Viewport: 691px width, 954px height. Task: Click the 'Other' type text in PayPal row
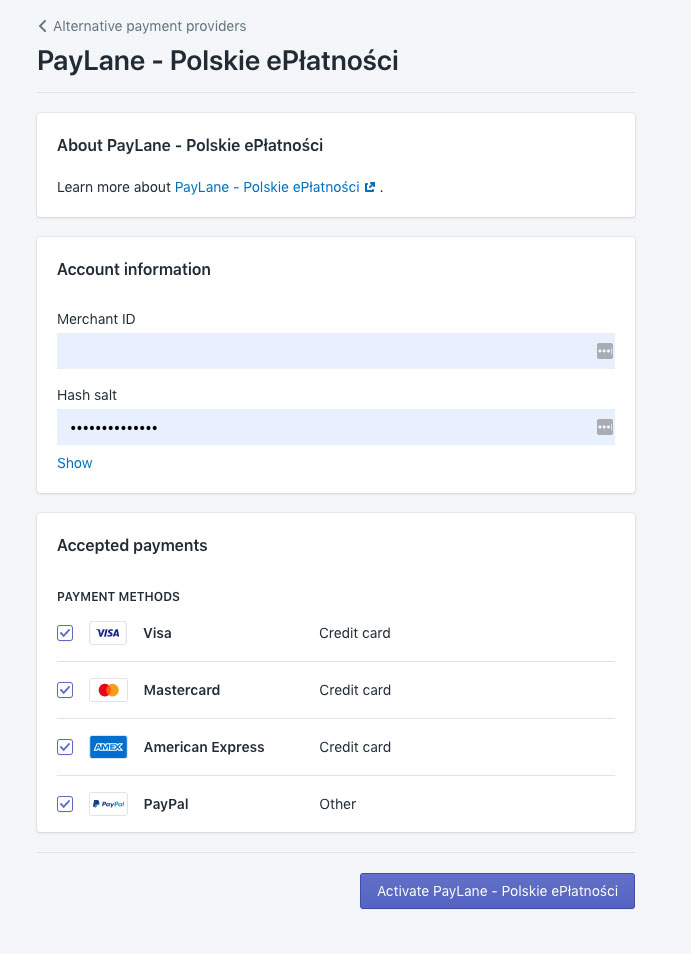pos(338,804)
